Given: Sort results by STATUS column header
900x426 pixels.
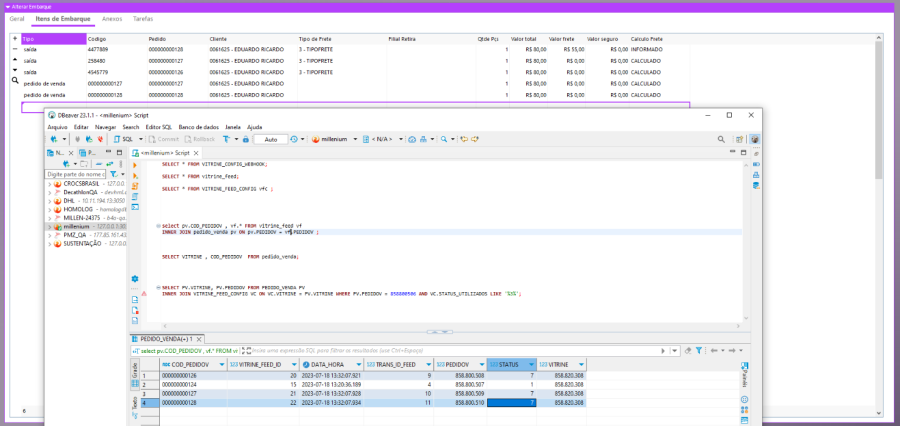Looking at the screenshot, I should 508,364.
